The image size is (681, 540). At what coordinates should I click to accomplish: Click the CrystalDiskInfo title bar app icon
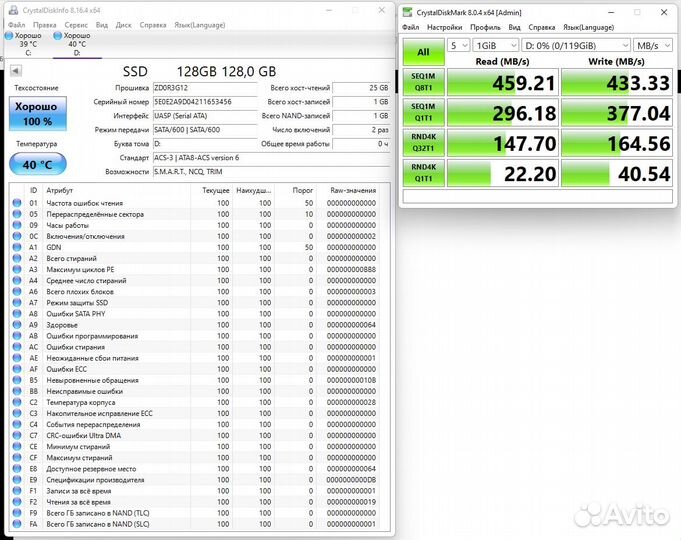[x=13, y=10]
